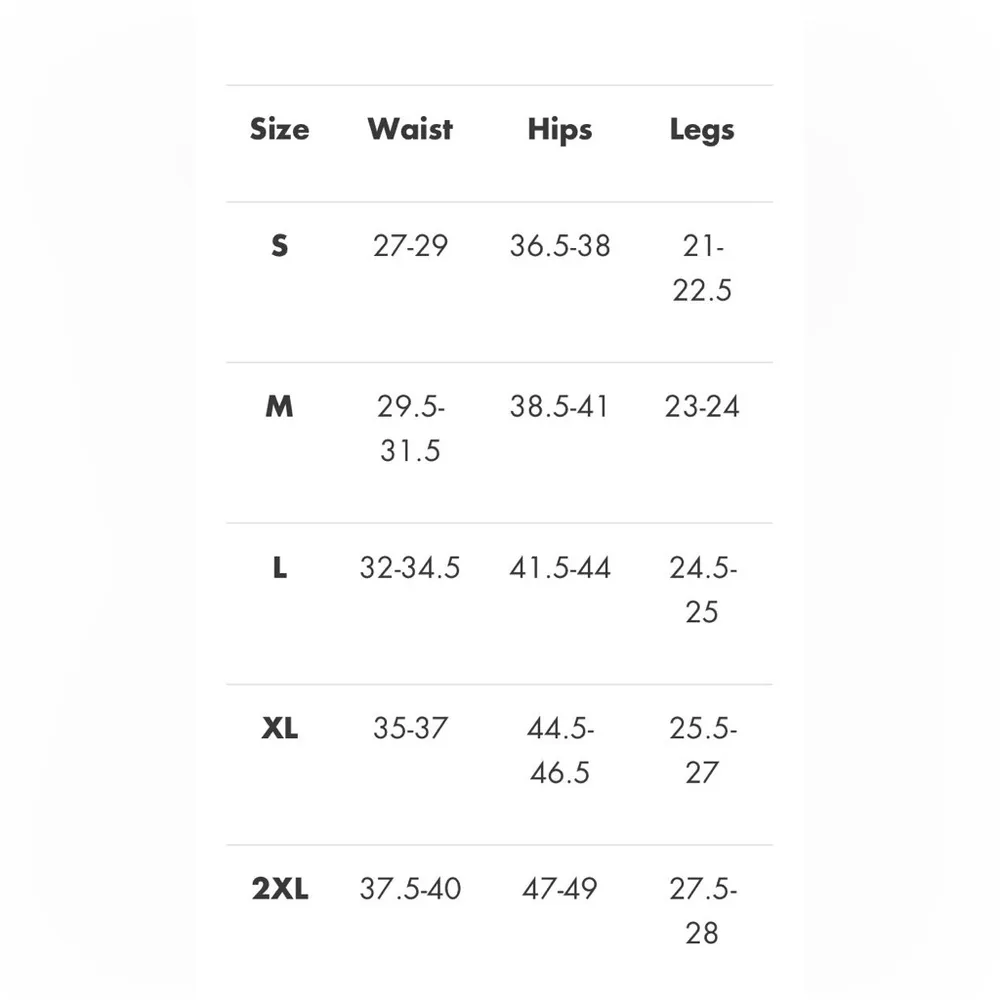Screen dimensions: 1000x1000
Task: Click the 36.5-38 hips measurement
Action: (560, 246)
